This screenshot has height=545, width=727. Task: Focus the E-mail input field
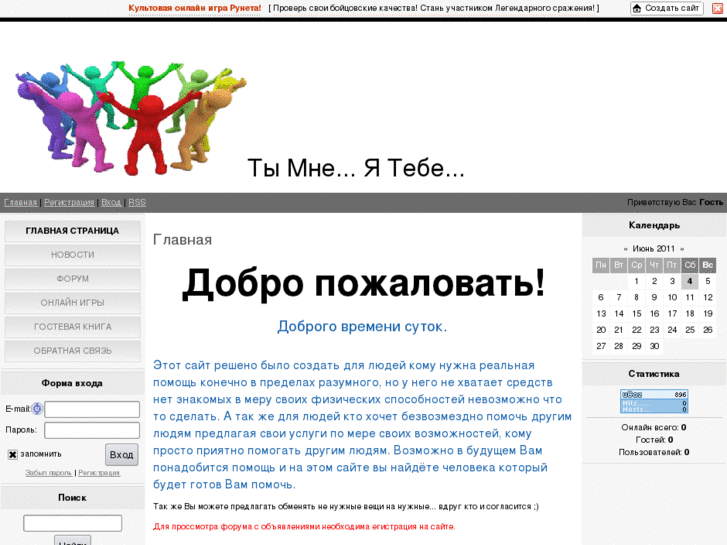pyautogui.click(x=92, y=410)
